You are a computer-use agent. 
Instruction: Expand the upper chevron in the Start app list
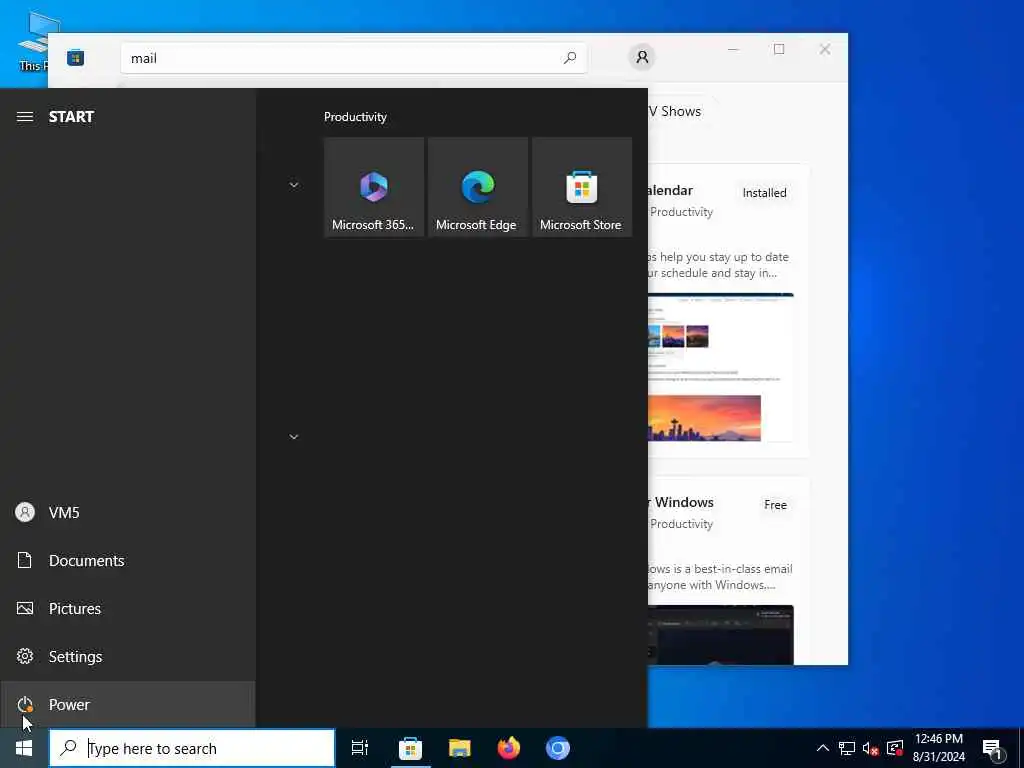pyautogui.click(x=294, y=185)
